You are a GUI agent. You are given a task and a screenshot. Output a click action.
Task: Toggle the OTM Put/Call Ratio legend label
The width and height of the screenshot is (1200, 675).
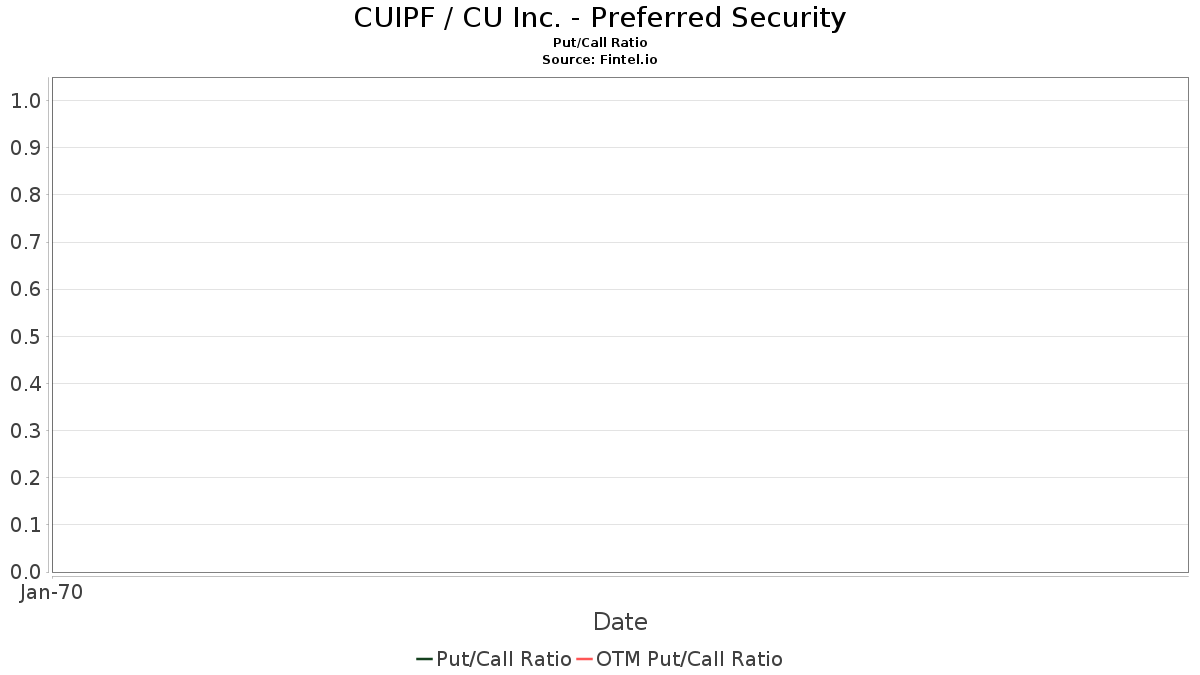coord(689,659)
